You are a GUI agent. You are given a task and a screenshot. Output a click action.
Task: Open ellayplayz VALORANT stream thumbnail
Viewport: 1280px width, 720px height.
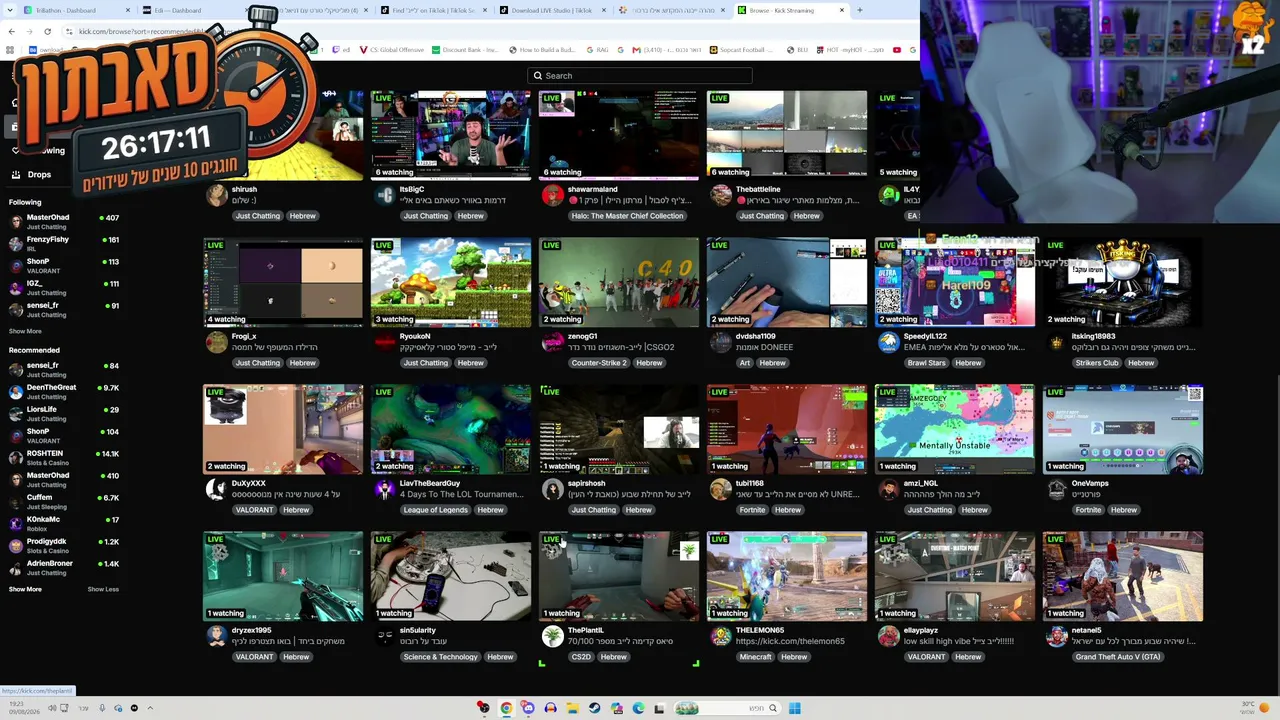[955, 577]
